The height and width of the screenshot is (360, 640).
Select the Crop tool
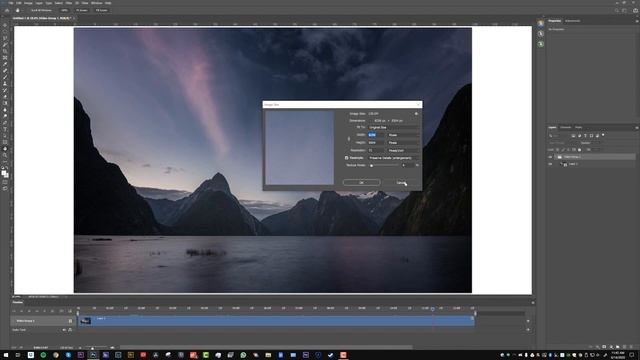point(5,51)
